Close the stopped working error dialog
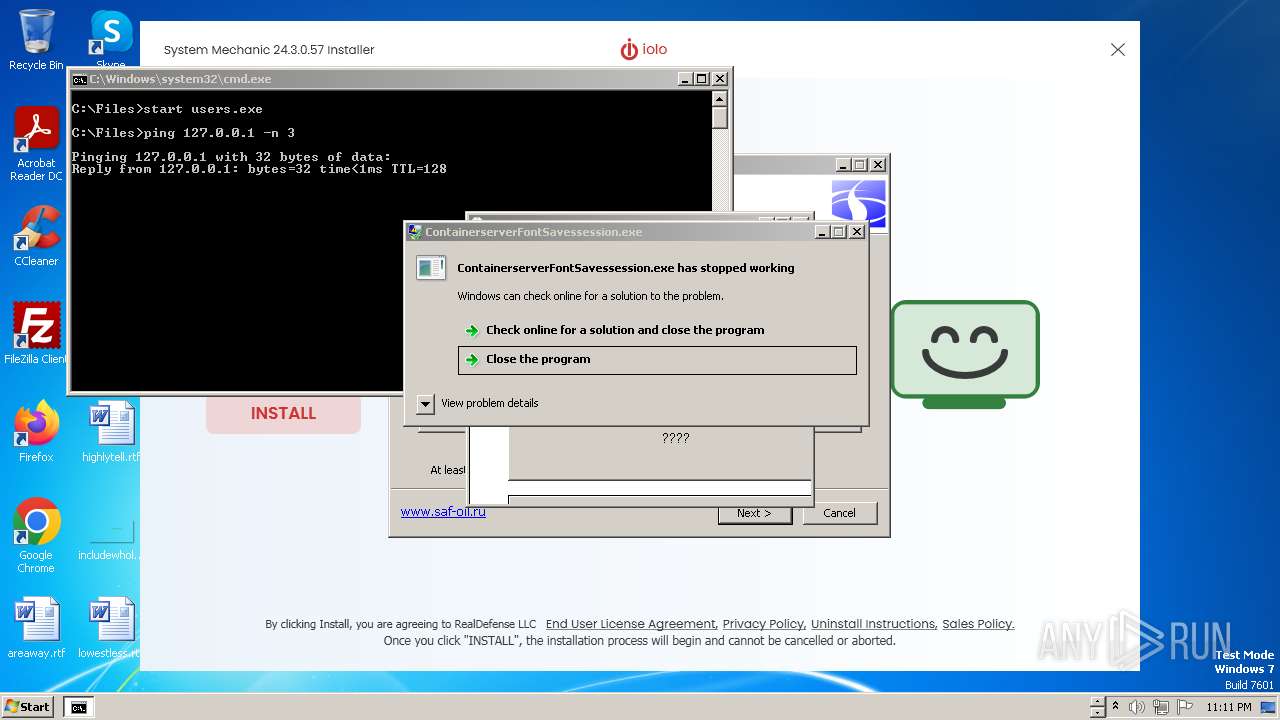 (856, 232)
